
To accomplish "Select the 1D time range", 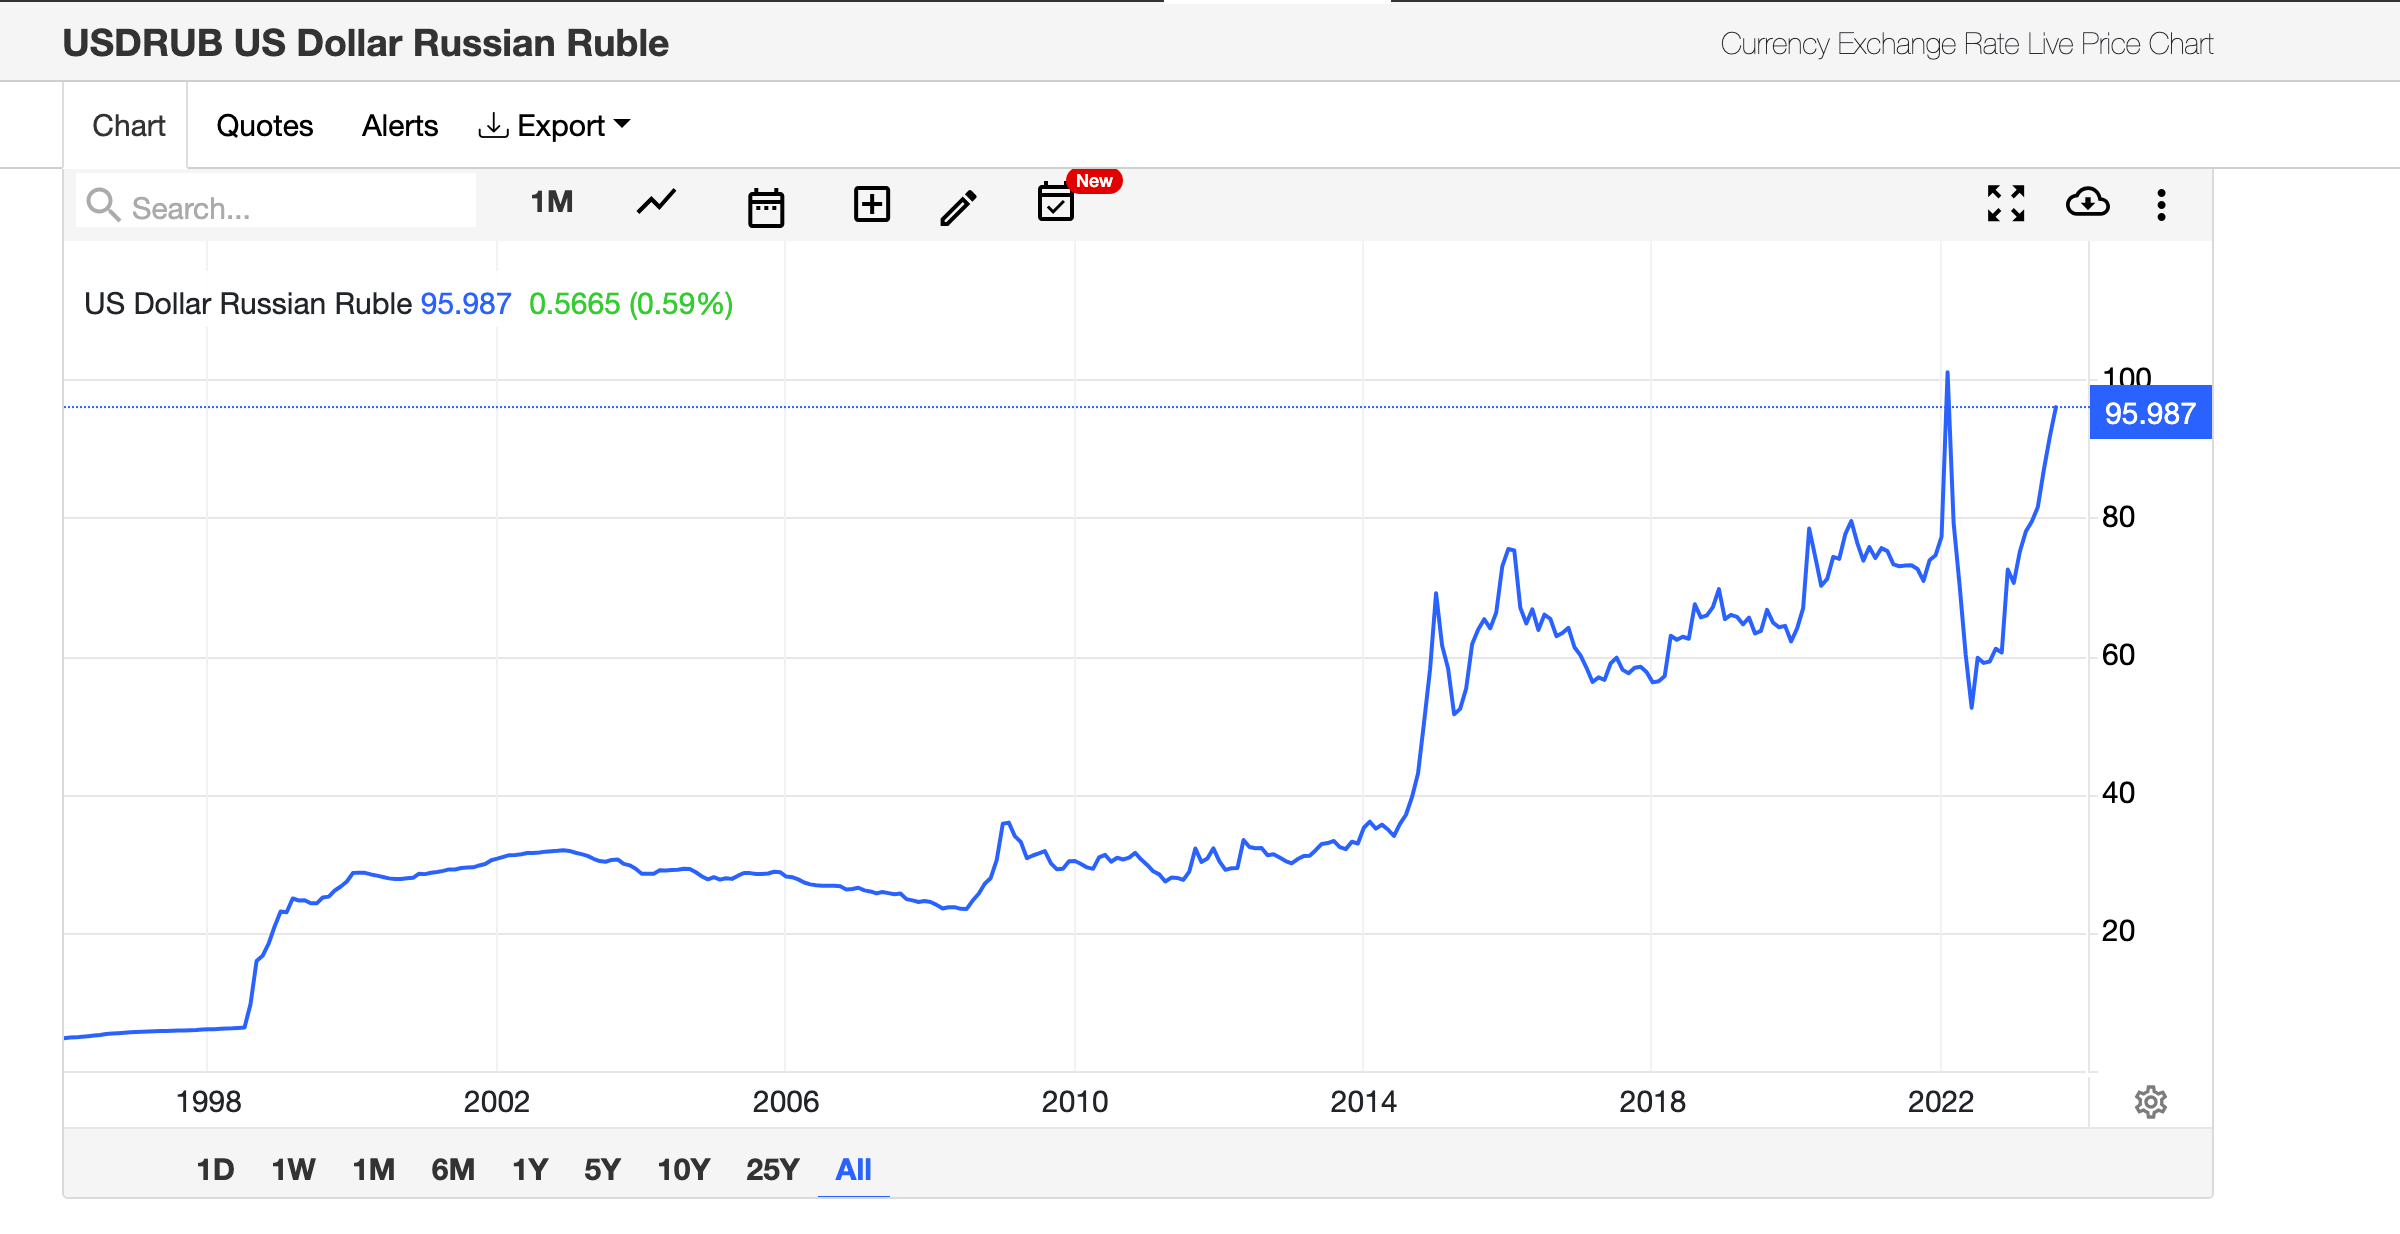I will (215, 1169).
